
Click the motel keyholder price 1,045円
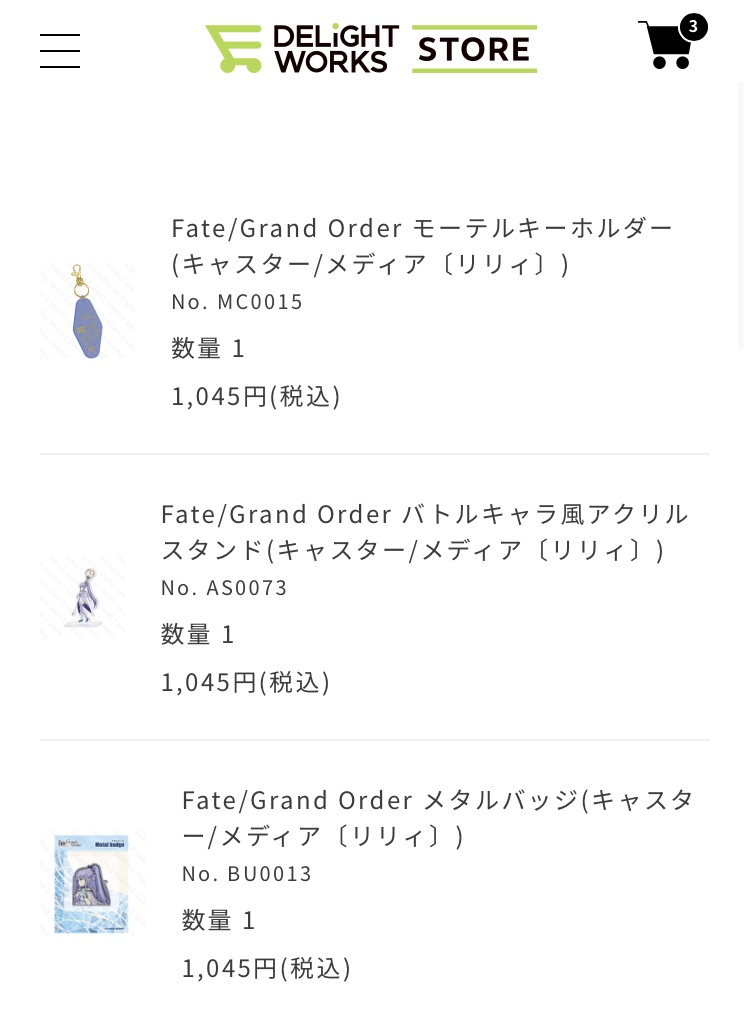(256, 397)
